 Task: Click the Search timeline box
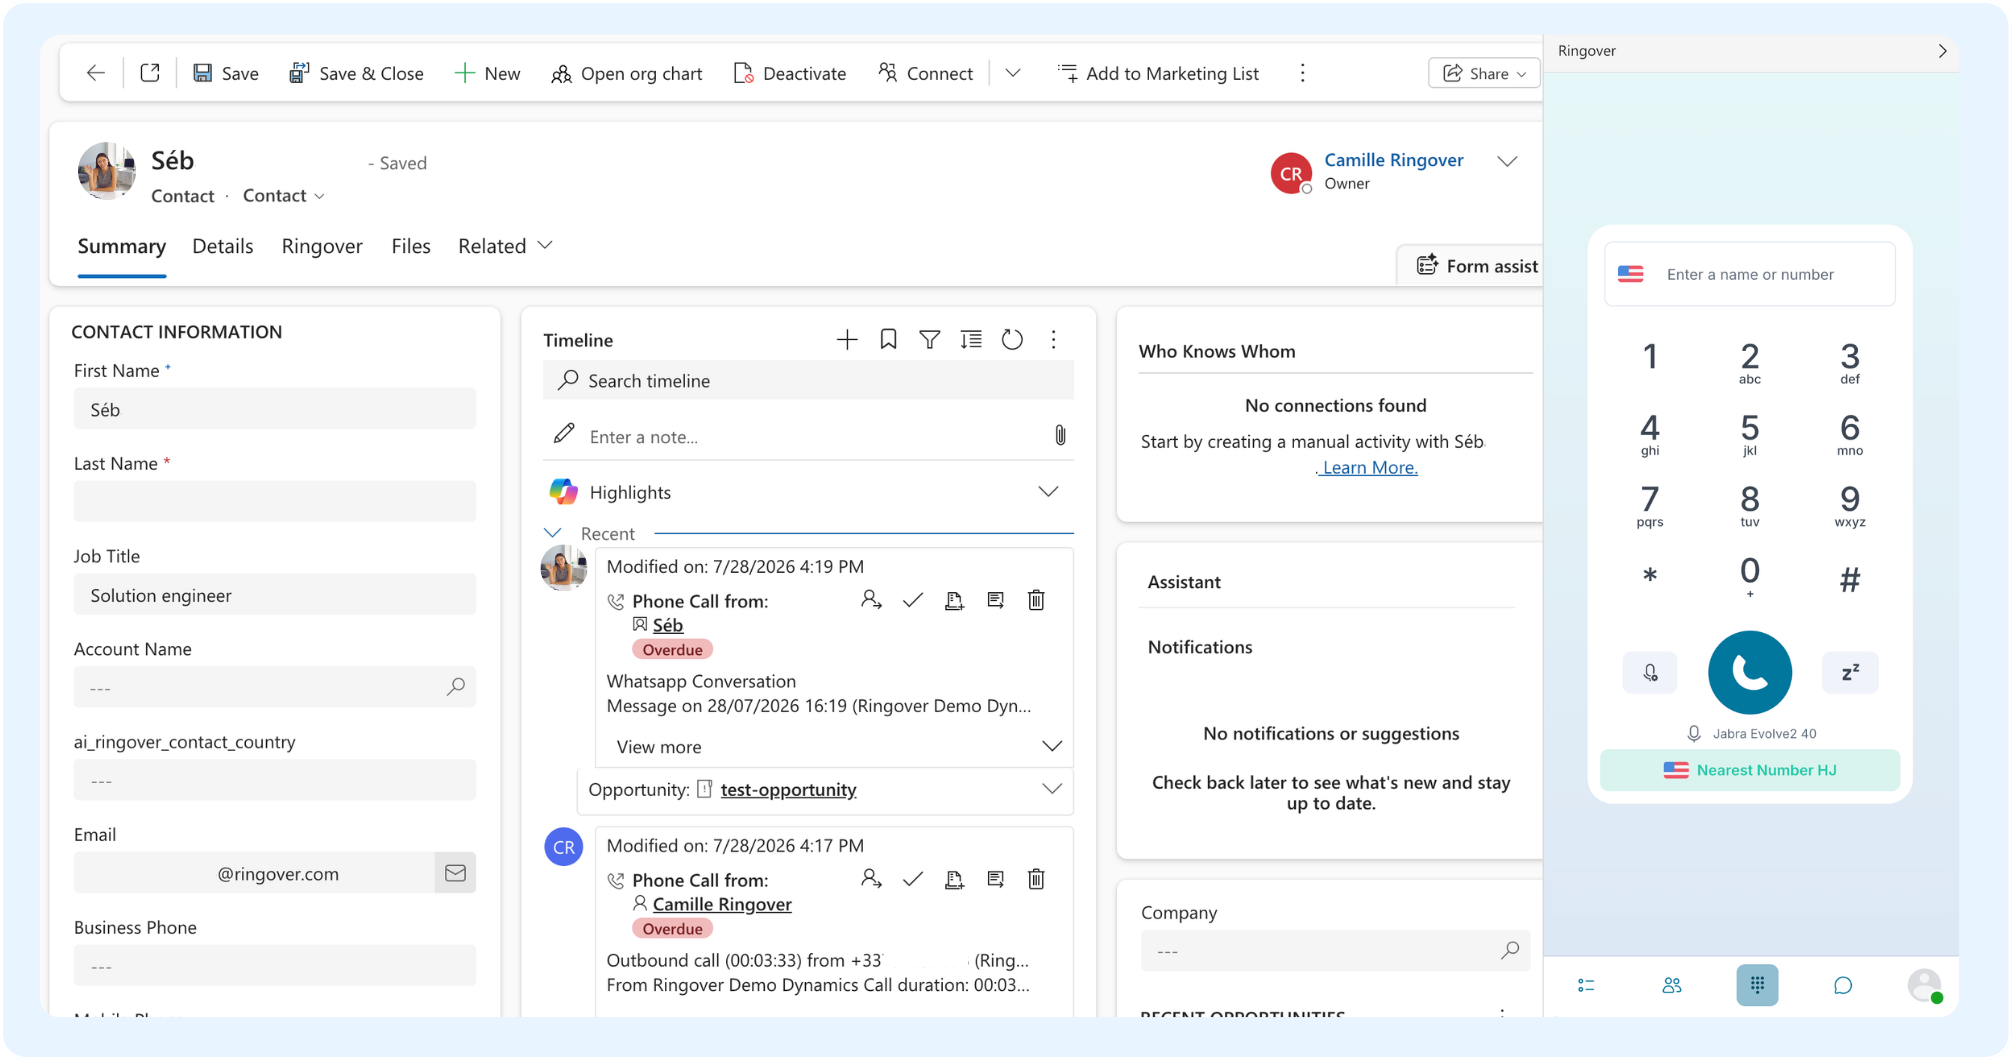[808, 380]
